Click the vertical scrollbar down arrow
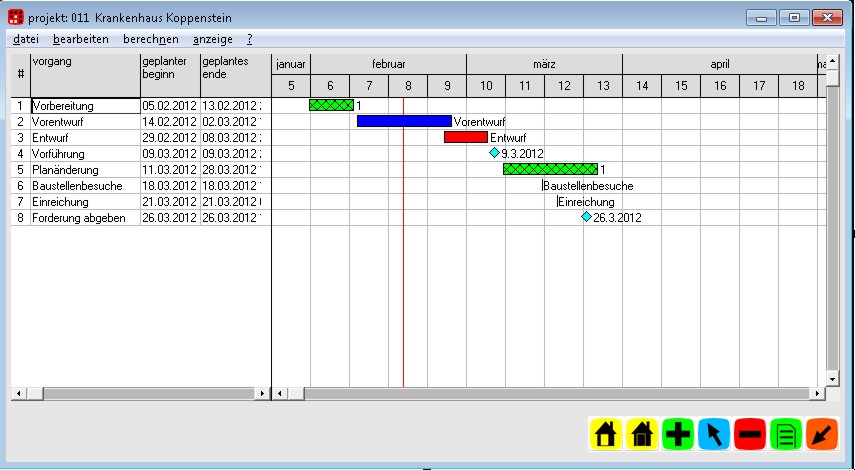Image resolution: width=855 pixels, height=470 pixels. point(832,379)
